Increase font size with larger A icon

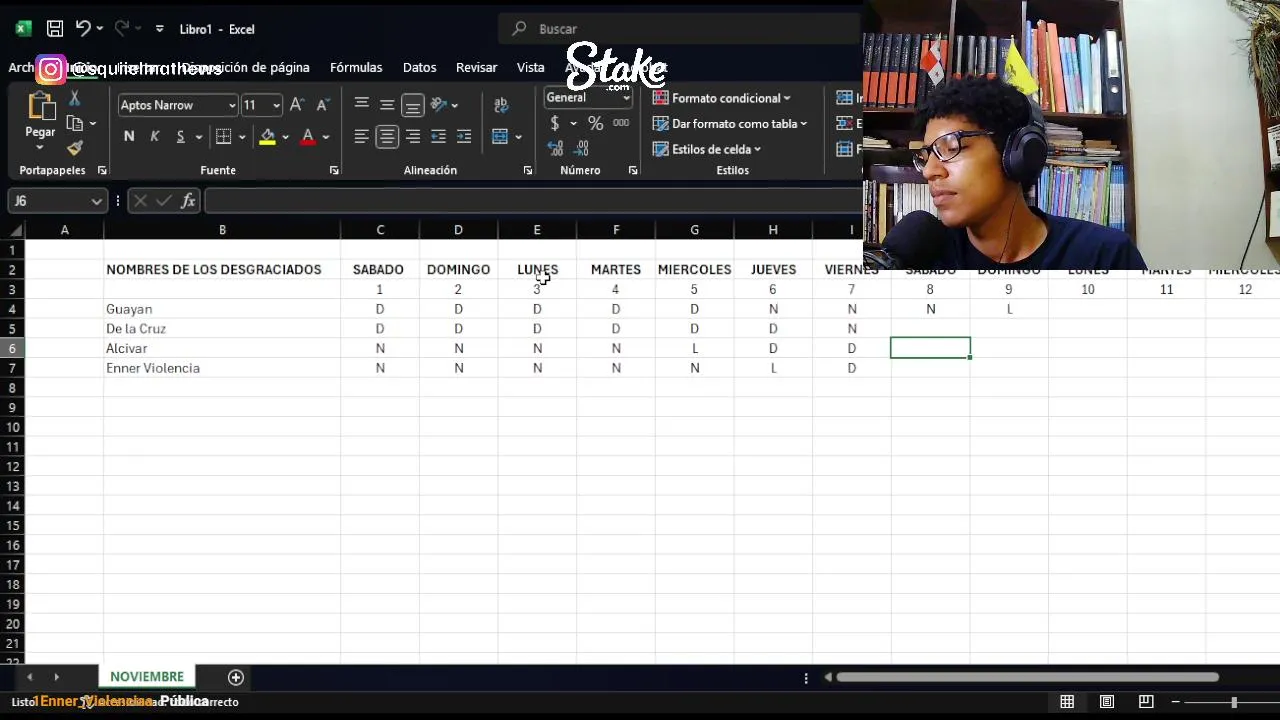[297, 105]
